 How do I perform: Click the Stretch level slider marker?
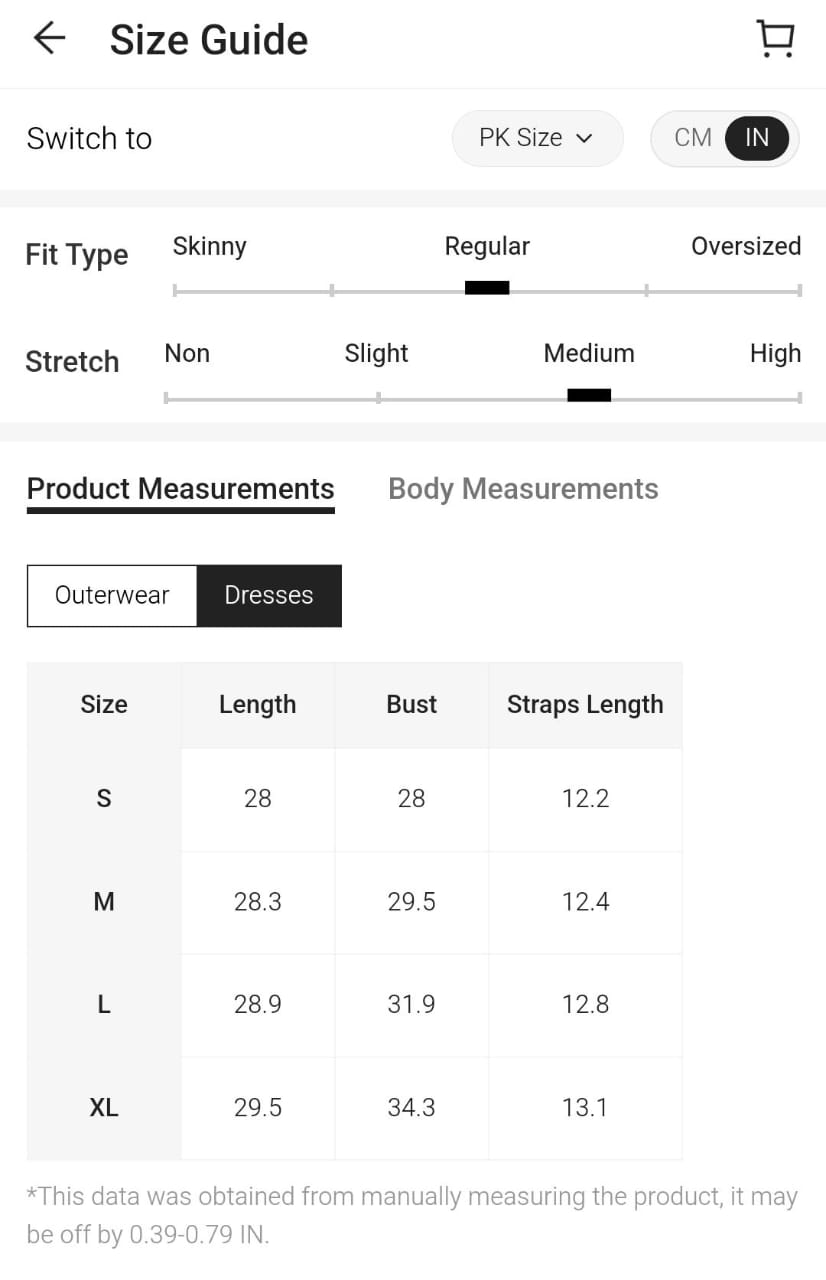[x=589, y=396]
